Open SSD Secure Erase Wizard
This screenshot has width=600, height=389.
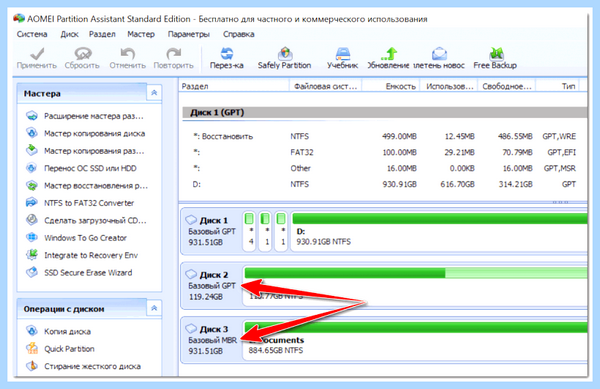tap(88, 272)
